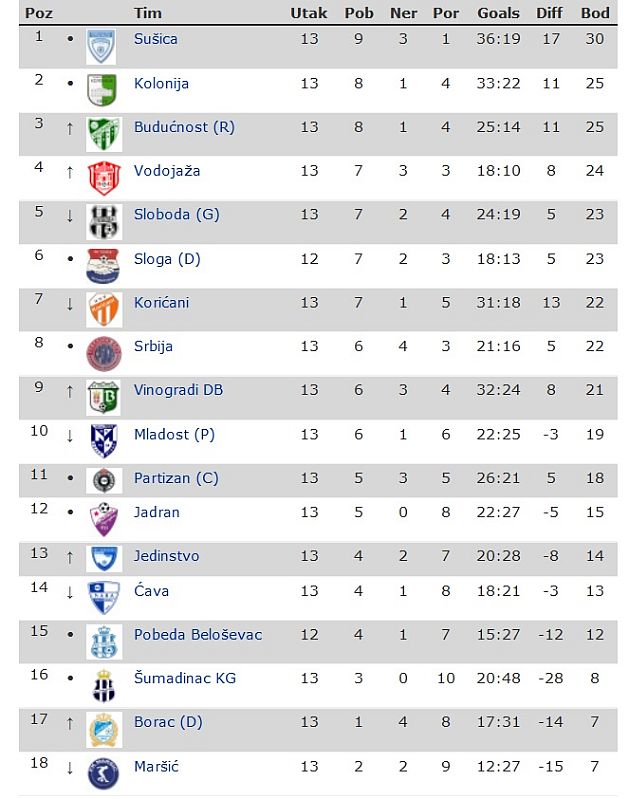The height and width of the screenshot is (799, 630).
Task: Click the Jedinstvo team name link
Action: click(166, 555)
